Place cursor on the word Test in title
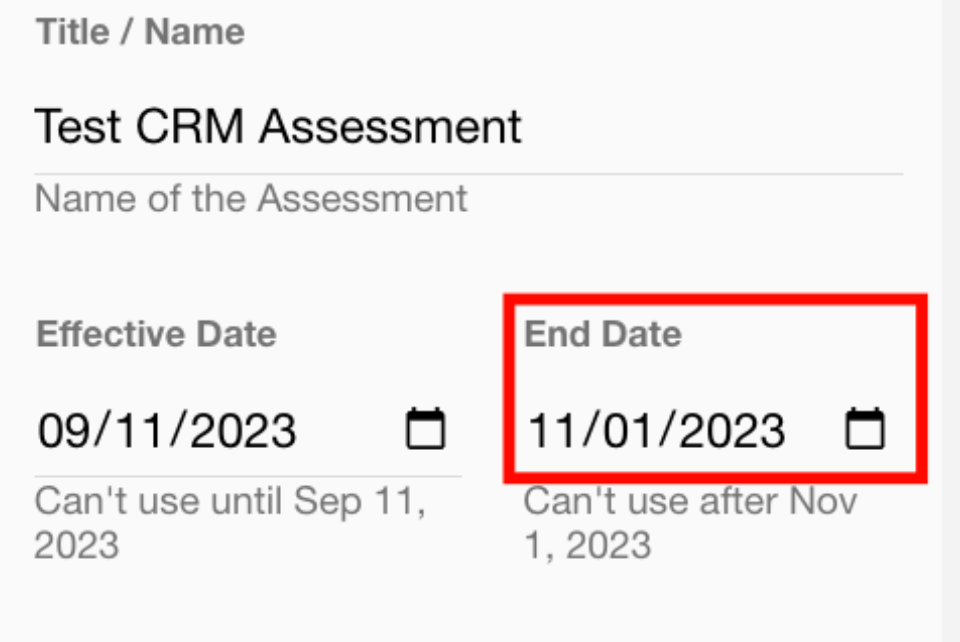This screenshot has width=960, height=642. (x=78, y=128)
